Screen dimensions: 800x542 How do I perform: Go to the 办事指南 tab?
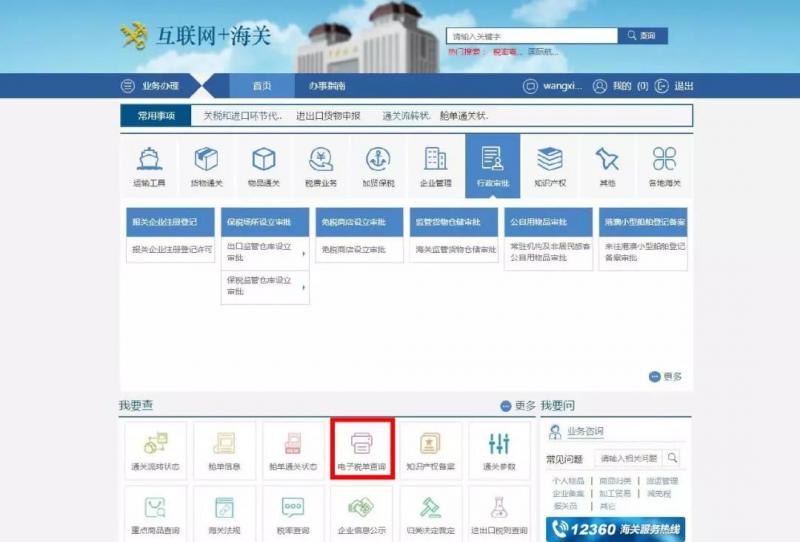[327, 86]
